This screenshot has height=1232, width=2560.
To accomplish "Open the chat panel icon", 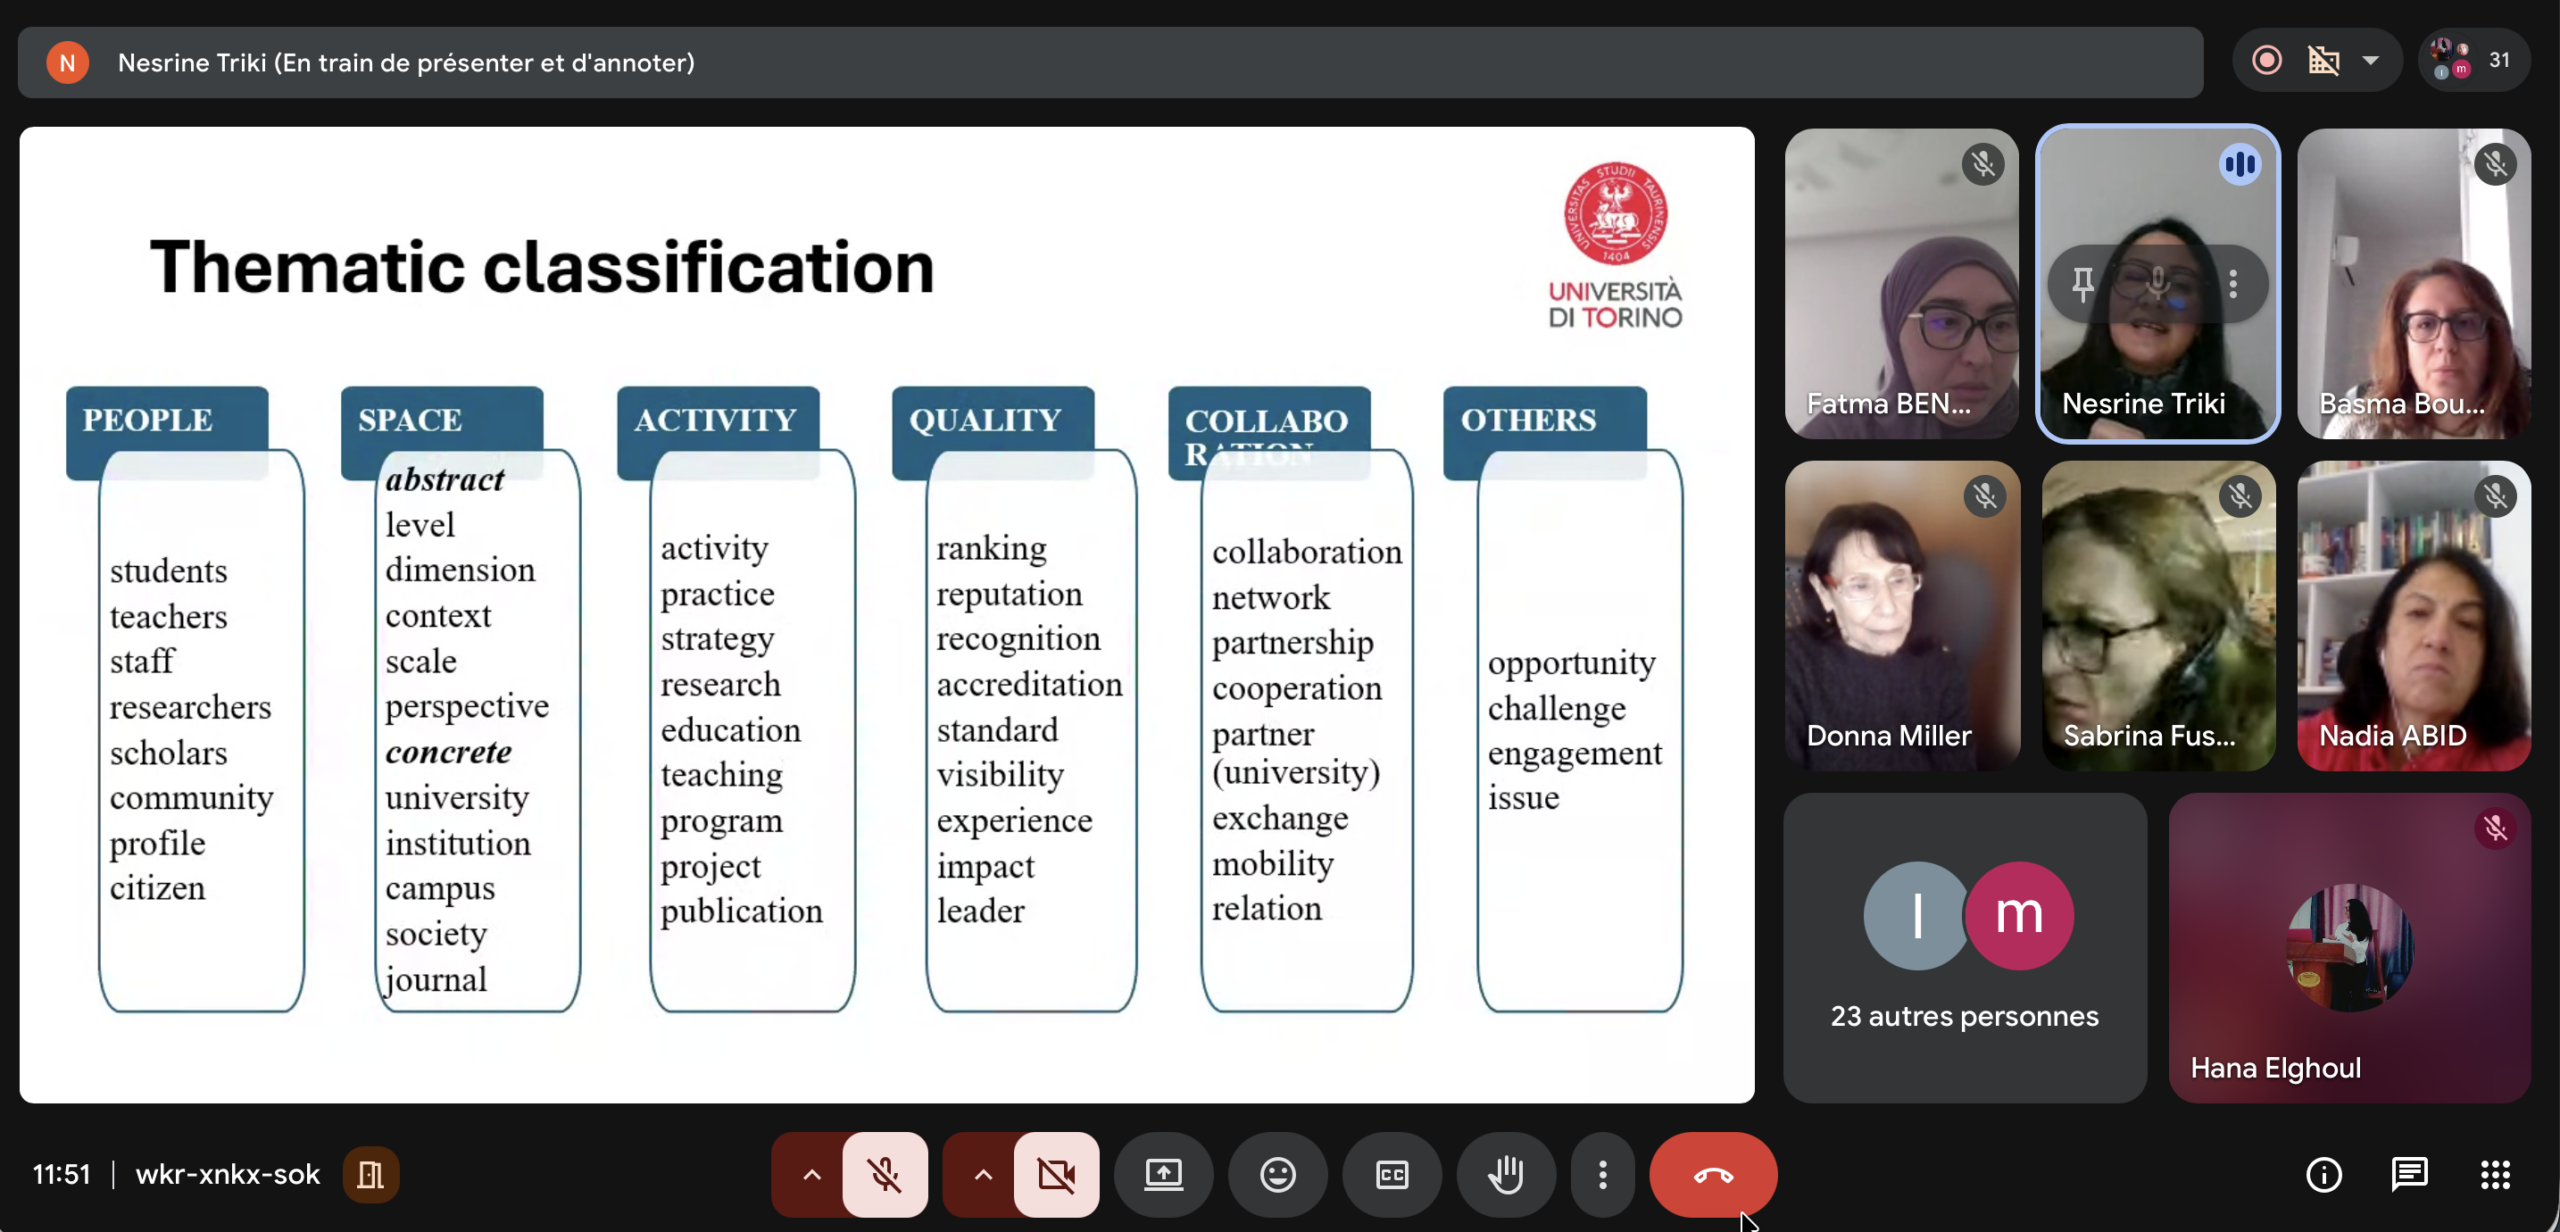I will coord(2409,1174).
